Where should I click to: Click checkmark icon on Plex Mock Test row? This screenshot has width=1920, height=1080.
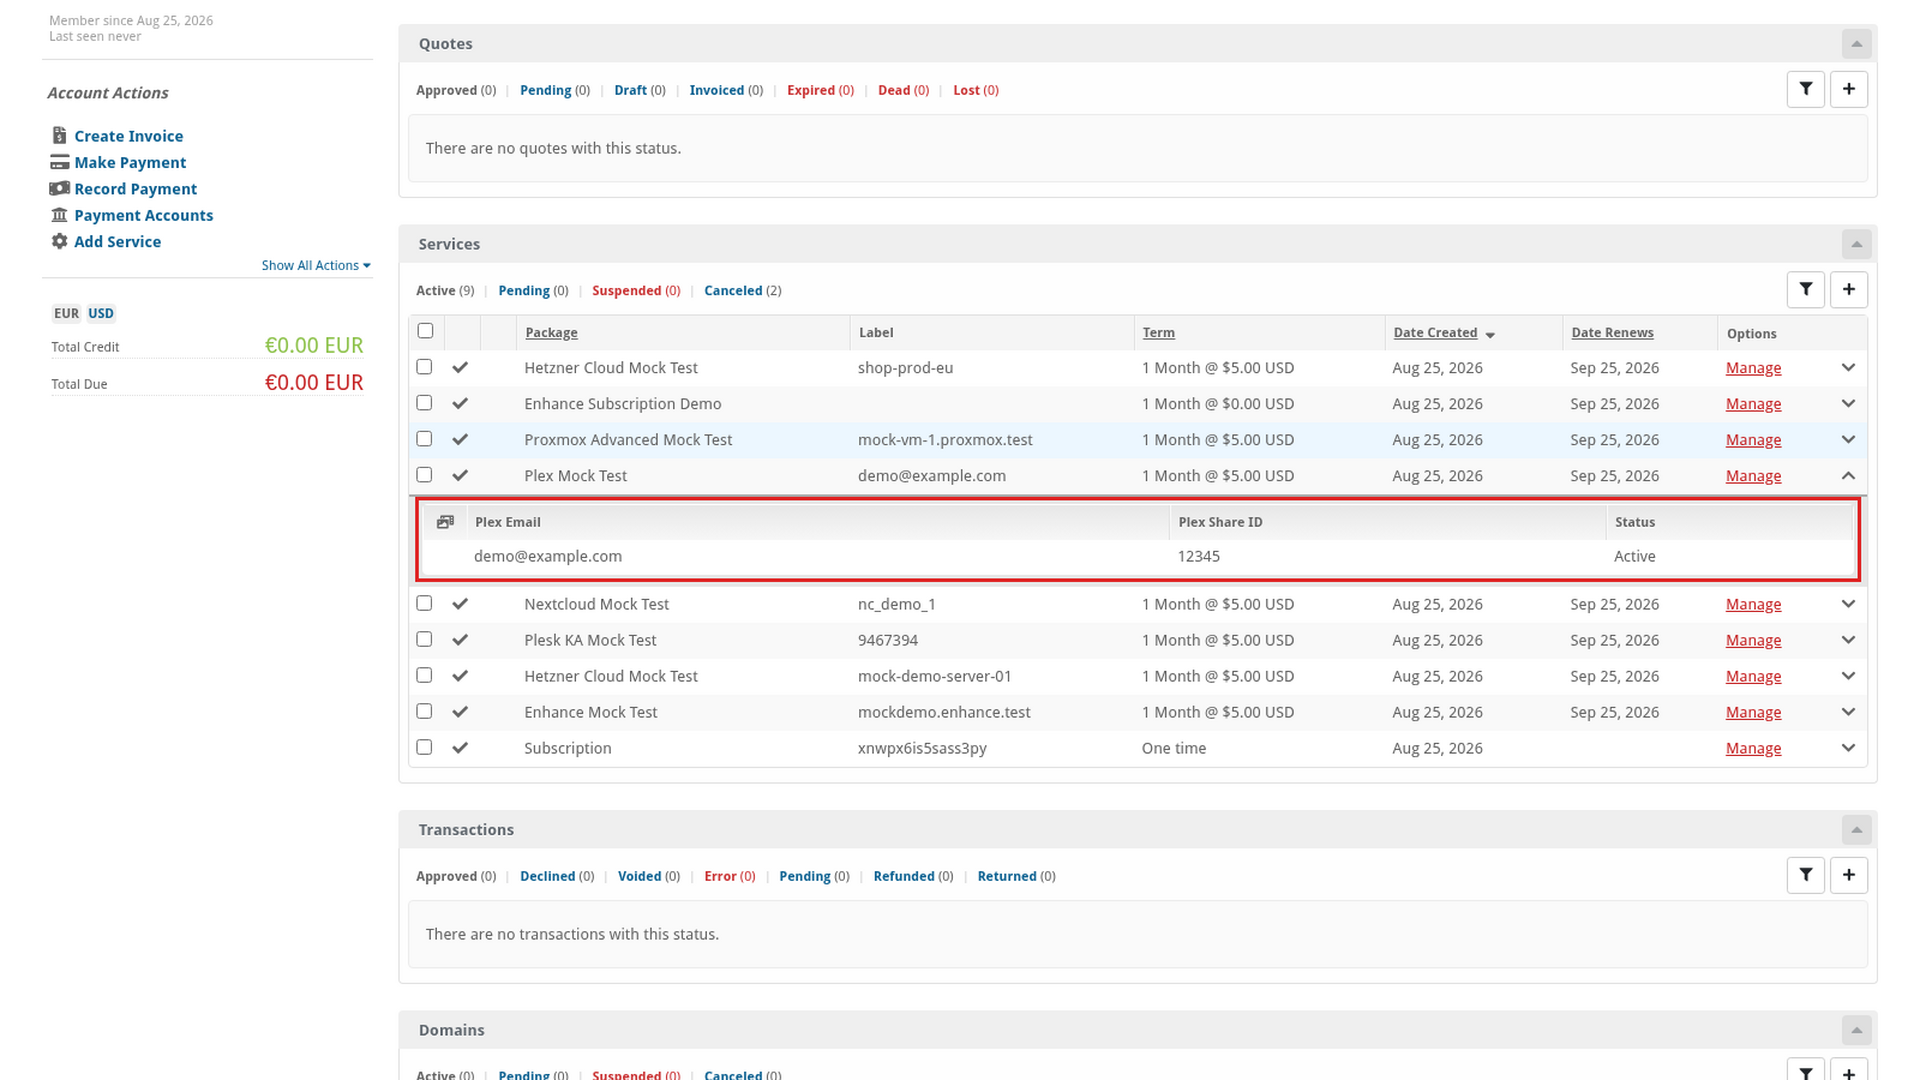(460, 476)
